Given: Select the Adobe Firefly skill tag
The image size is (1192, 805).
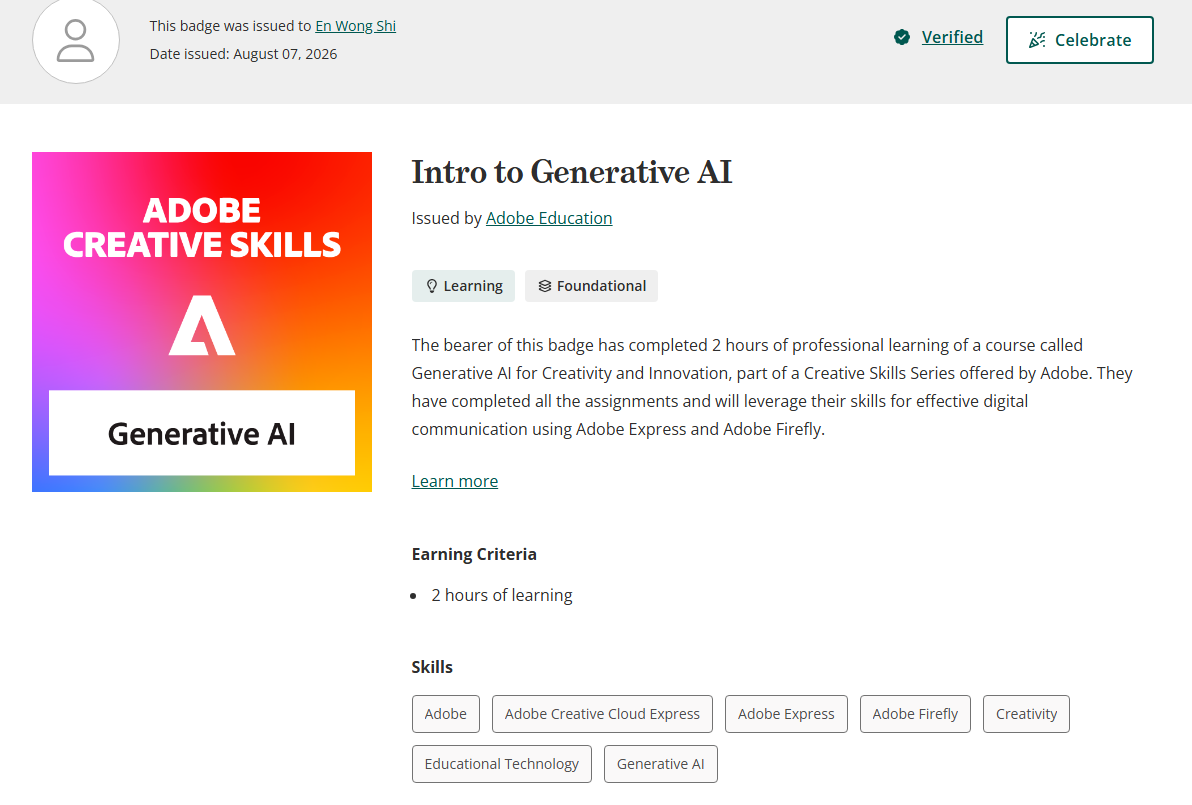Looking at the screenshot, I should pyautogui.click(x=915, y=714).
